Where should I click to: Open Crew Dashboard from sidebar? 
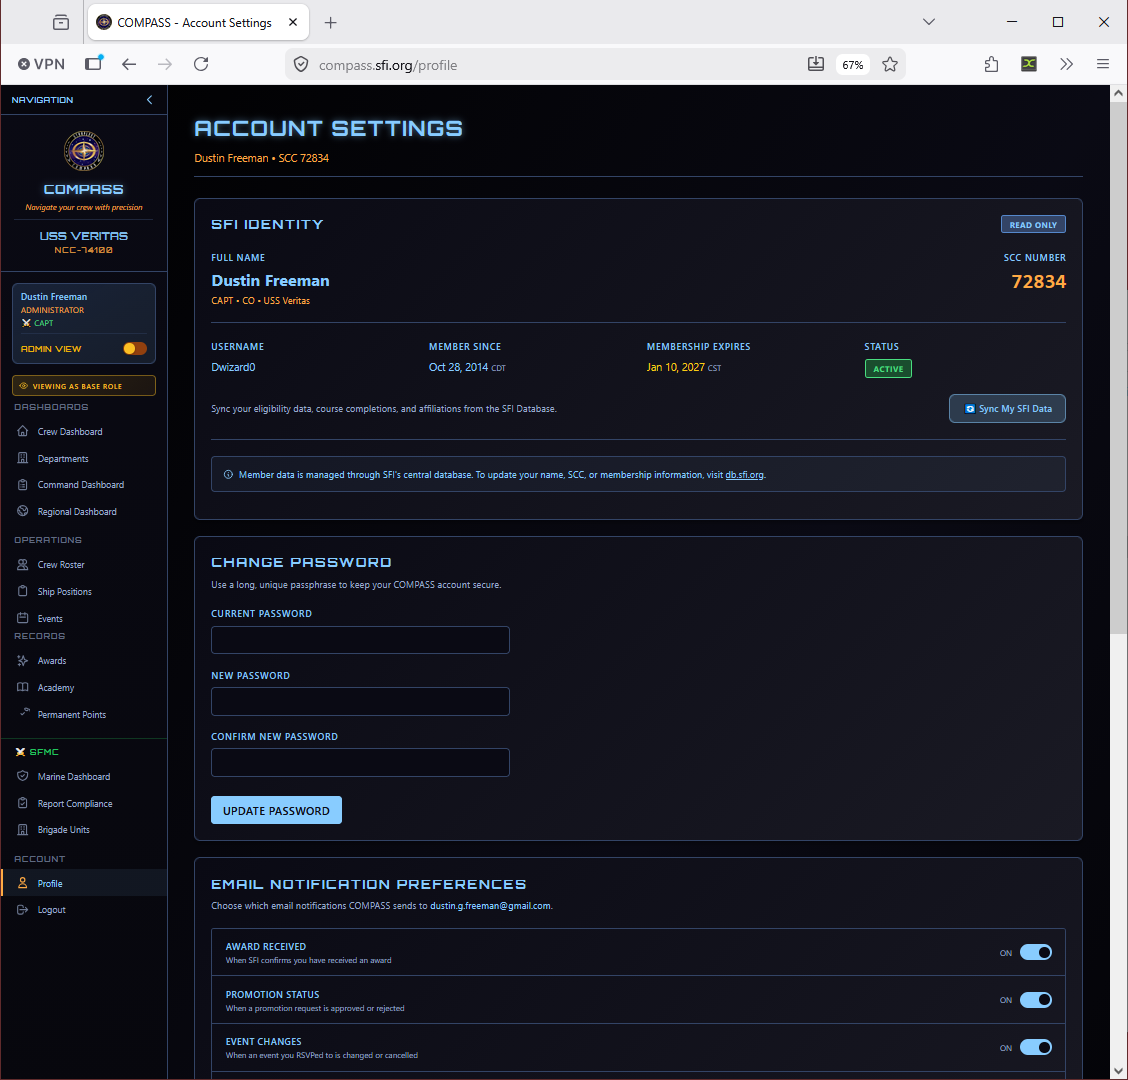[70, 432]
